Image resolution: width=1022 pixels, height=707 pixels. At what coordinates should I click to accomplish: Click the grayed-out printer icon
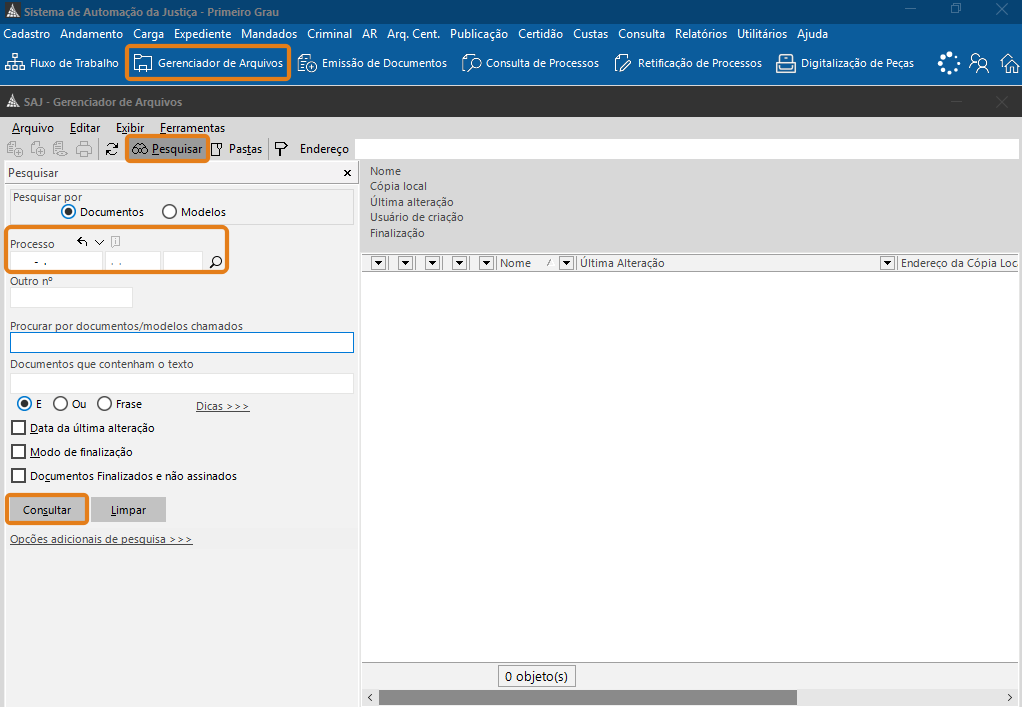84,149
